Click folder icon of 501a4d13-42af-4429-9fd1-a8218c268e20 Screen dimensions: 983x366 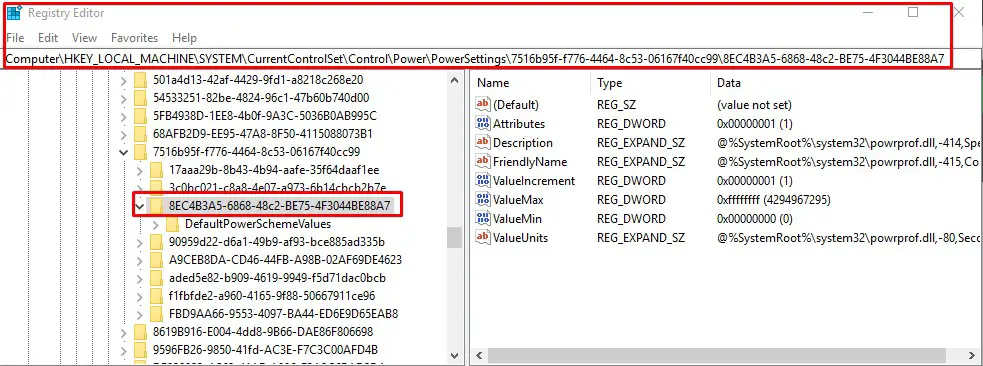[x=140, y=80]
